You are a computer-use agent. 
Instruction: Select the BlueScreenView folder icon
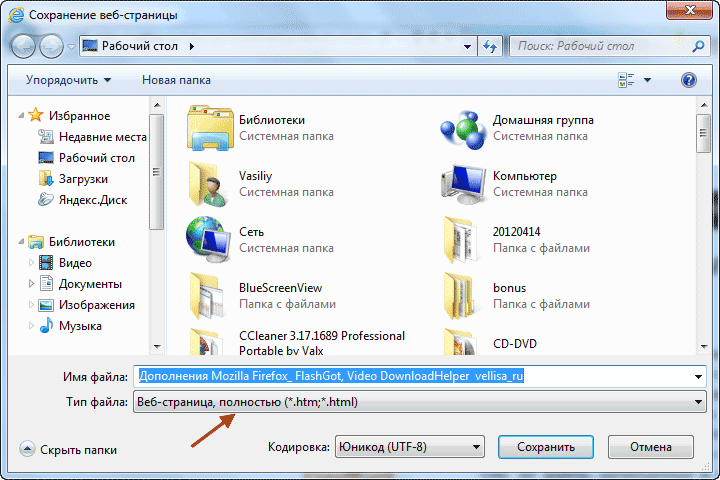click(208, 296)
